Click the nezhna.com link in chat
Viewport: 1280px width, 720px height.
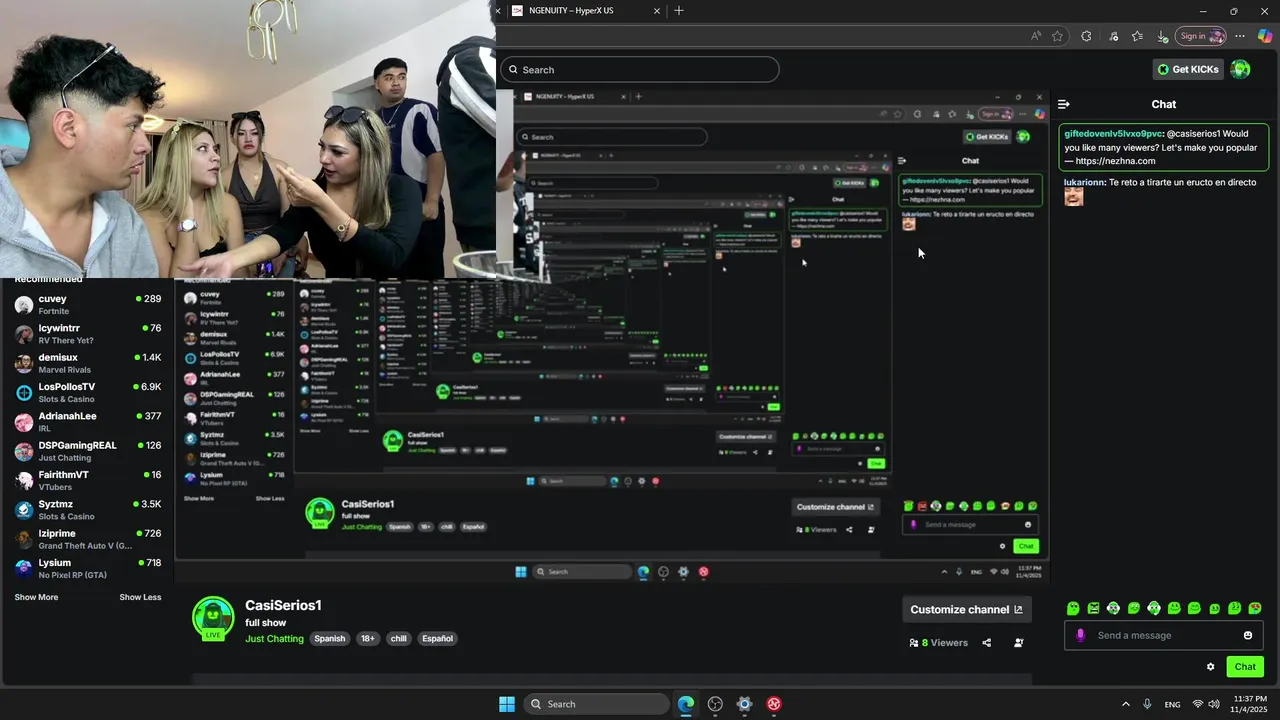point(1115,161)
